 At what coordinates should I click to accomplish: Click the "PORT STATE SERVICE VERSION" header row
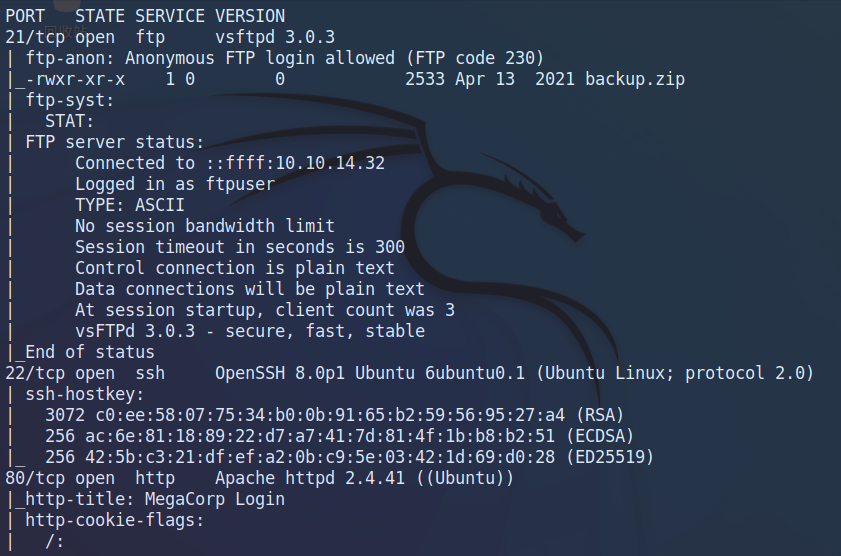point(145,16)
